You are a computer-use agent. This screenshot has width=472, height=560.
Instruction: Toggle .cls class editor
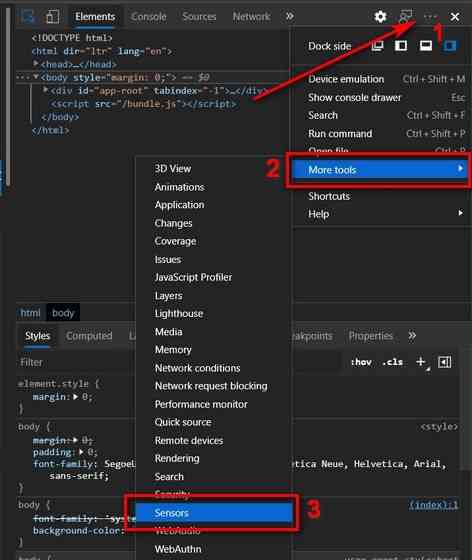392,362
